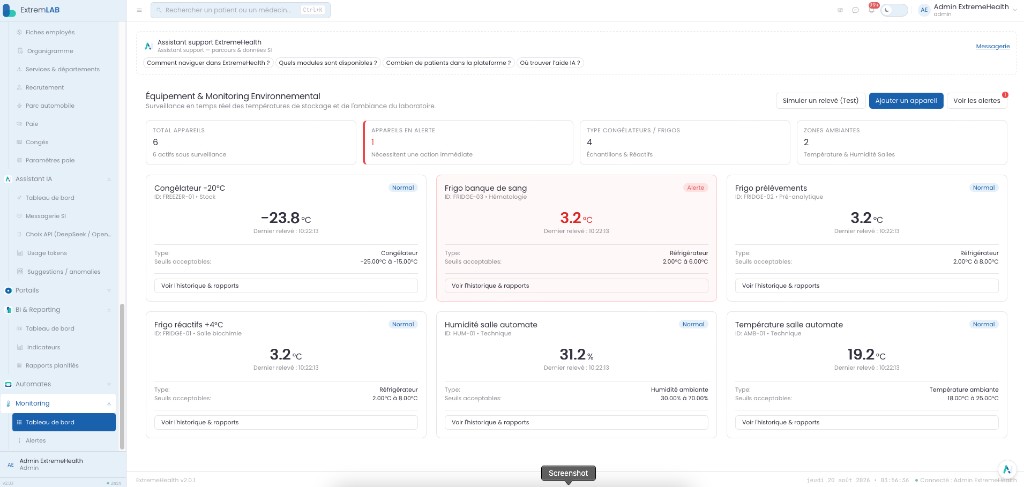This screenshot has width=1024, height=487.
Task: Click the 31.2 % humidity reading
Action: pos(576,355)
